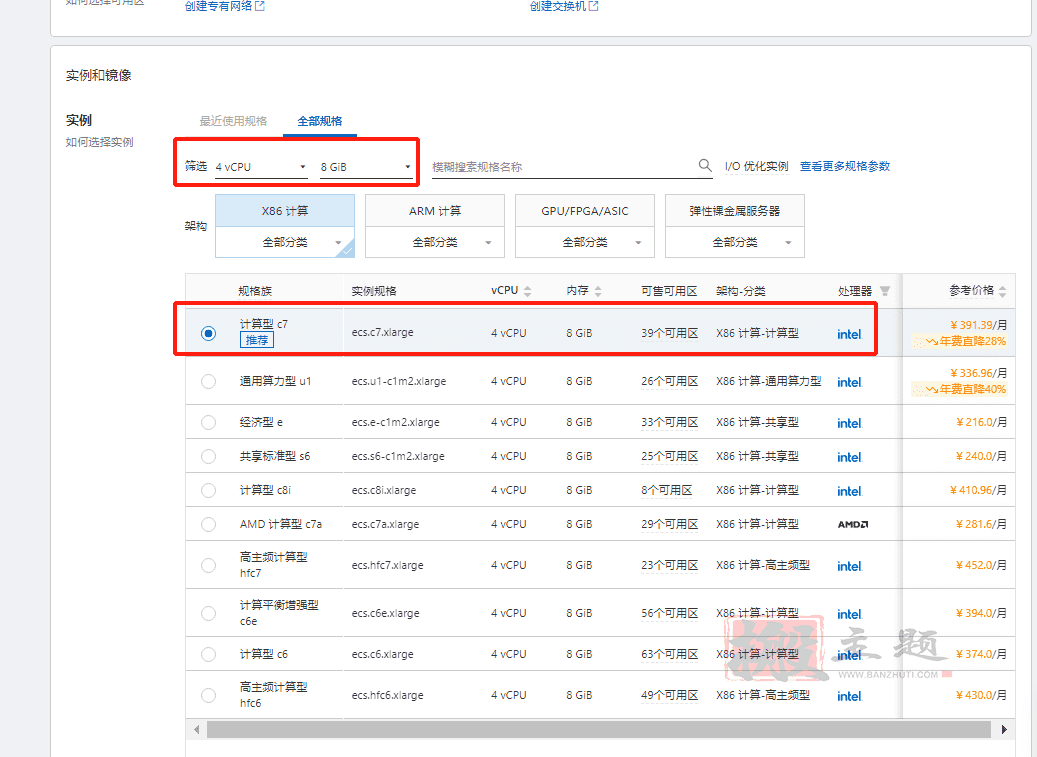Click the ¥281.6/月 price

click(981, 524)
